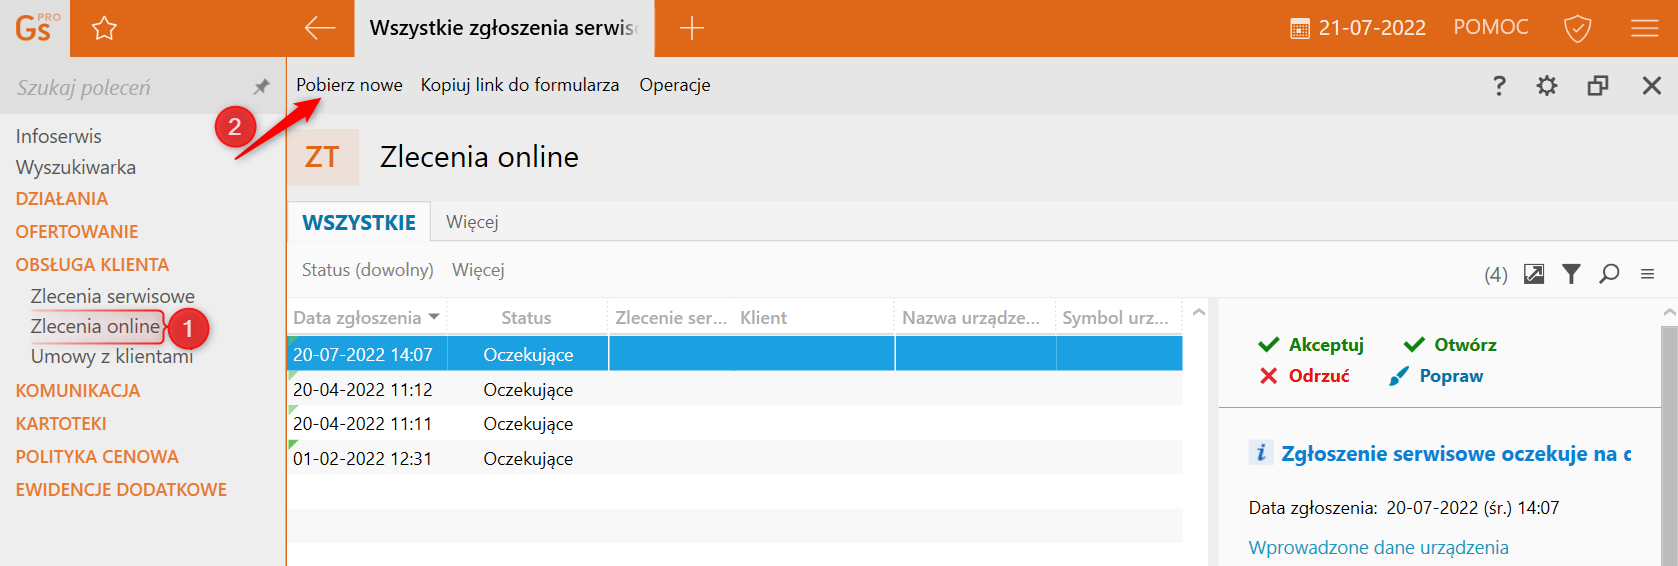1678x566 pixels.
Task: Open the Status (dowolny) filter dropdown
Action: coord(367,270)
